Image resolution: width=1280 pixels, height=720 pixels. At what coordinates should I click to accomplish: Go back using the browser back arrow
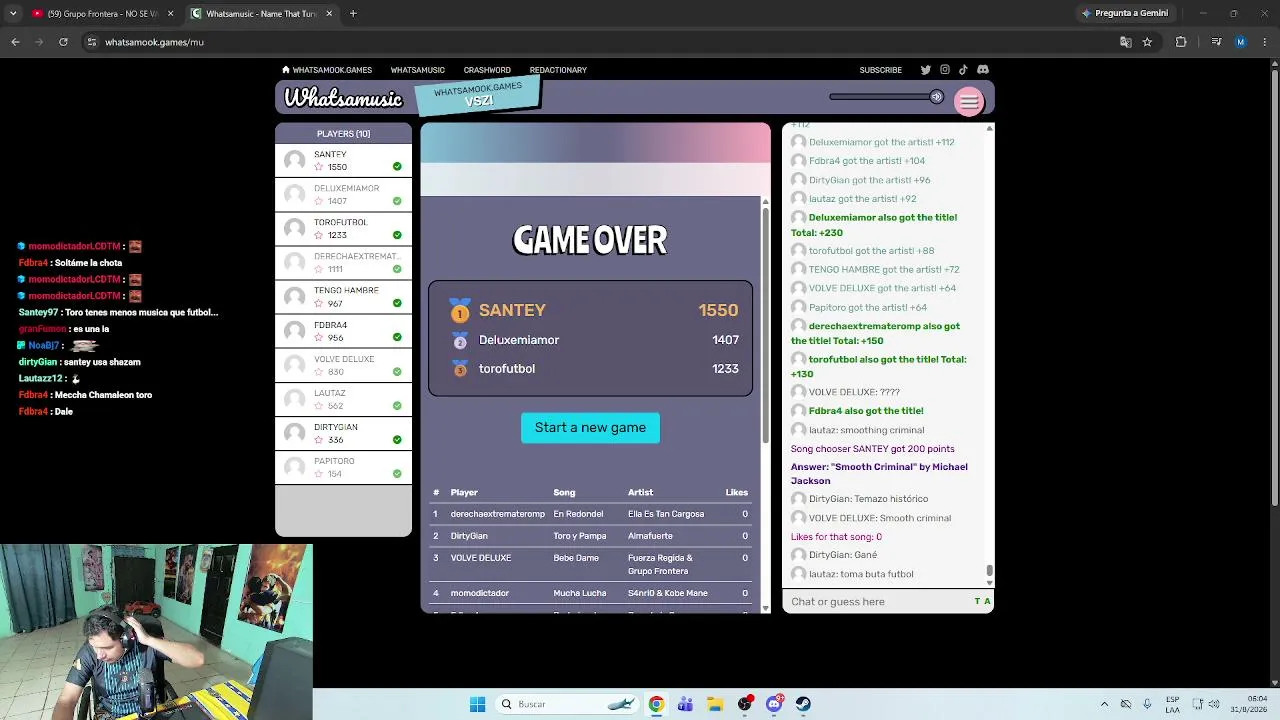[15, 42]
